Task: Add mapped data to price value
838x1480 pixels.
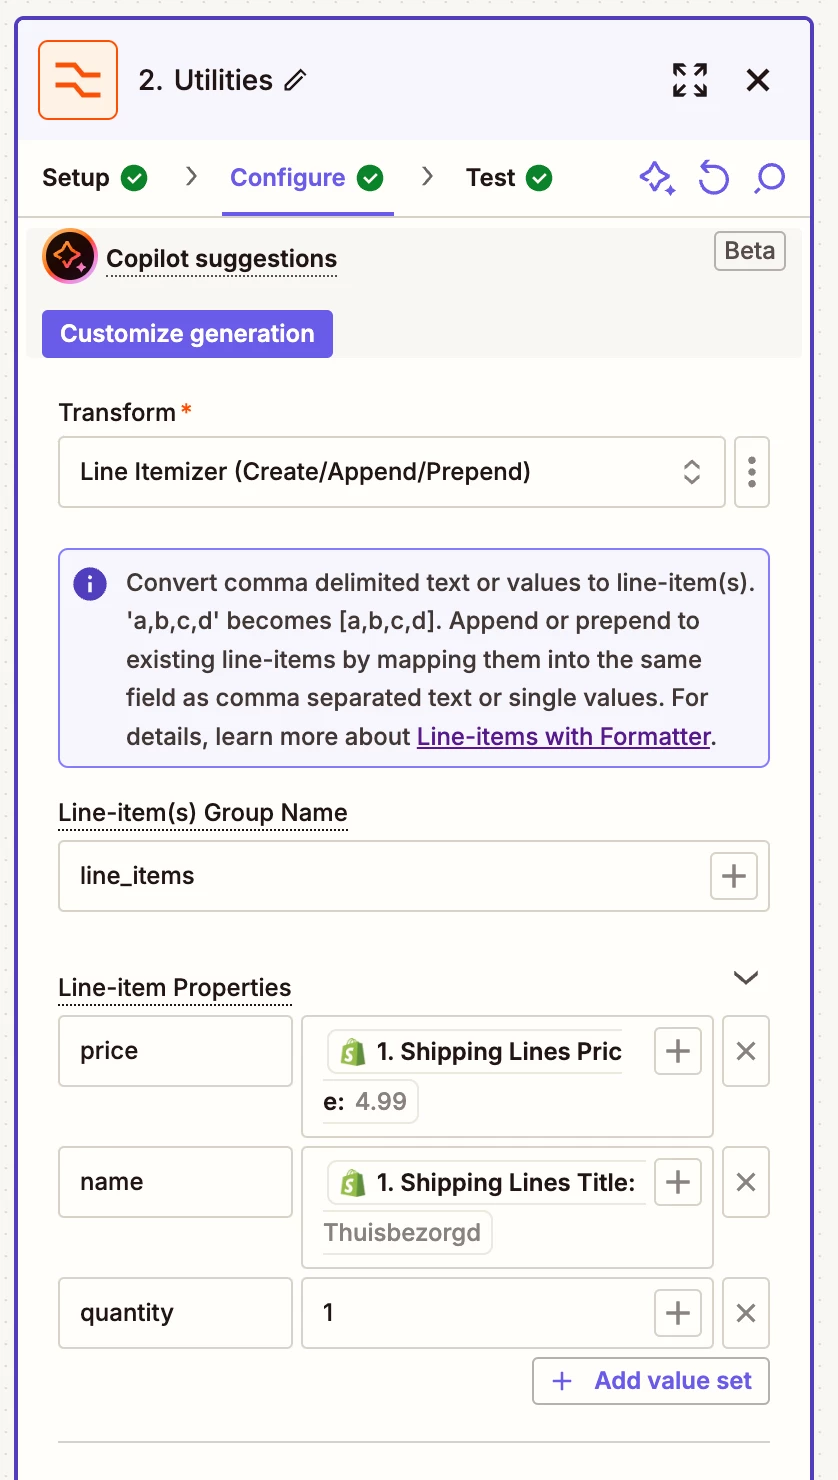Action: click(678, 1051)
